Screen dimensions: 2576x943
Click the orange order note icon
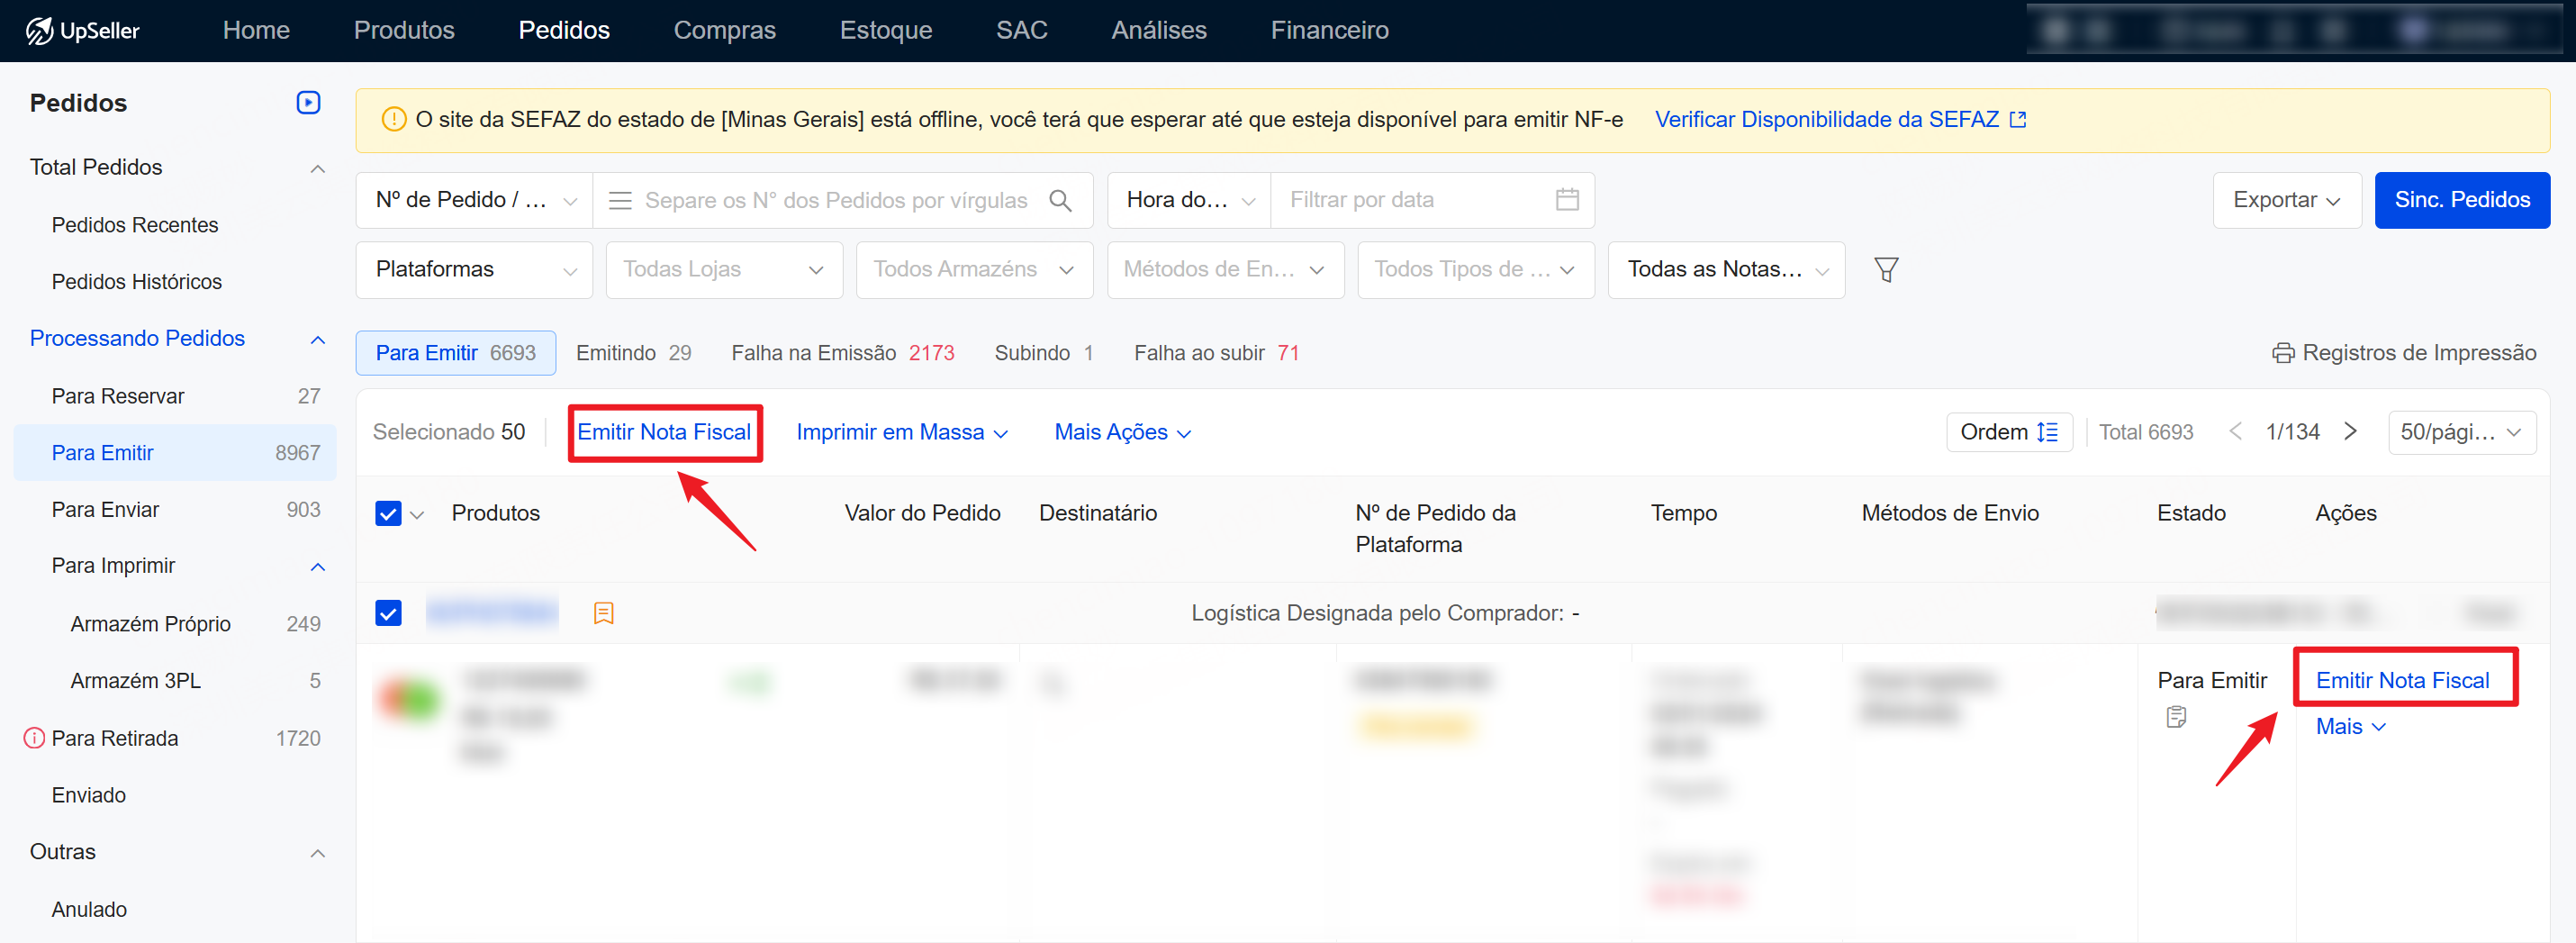(603, 613)
